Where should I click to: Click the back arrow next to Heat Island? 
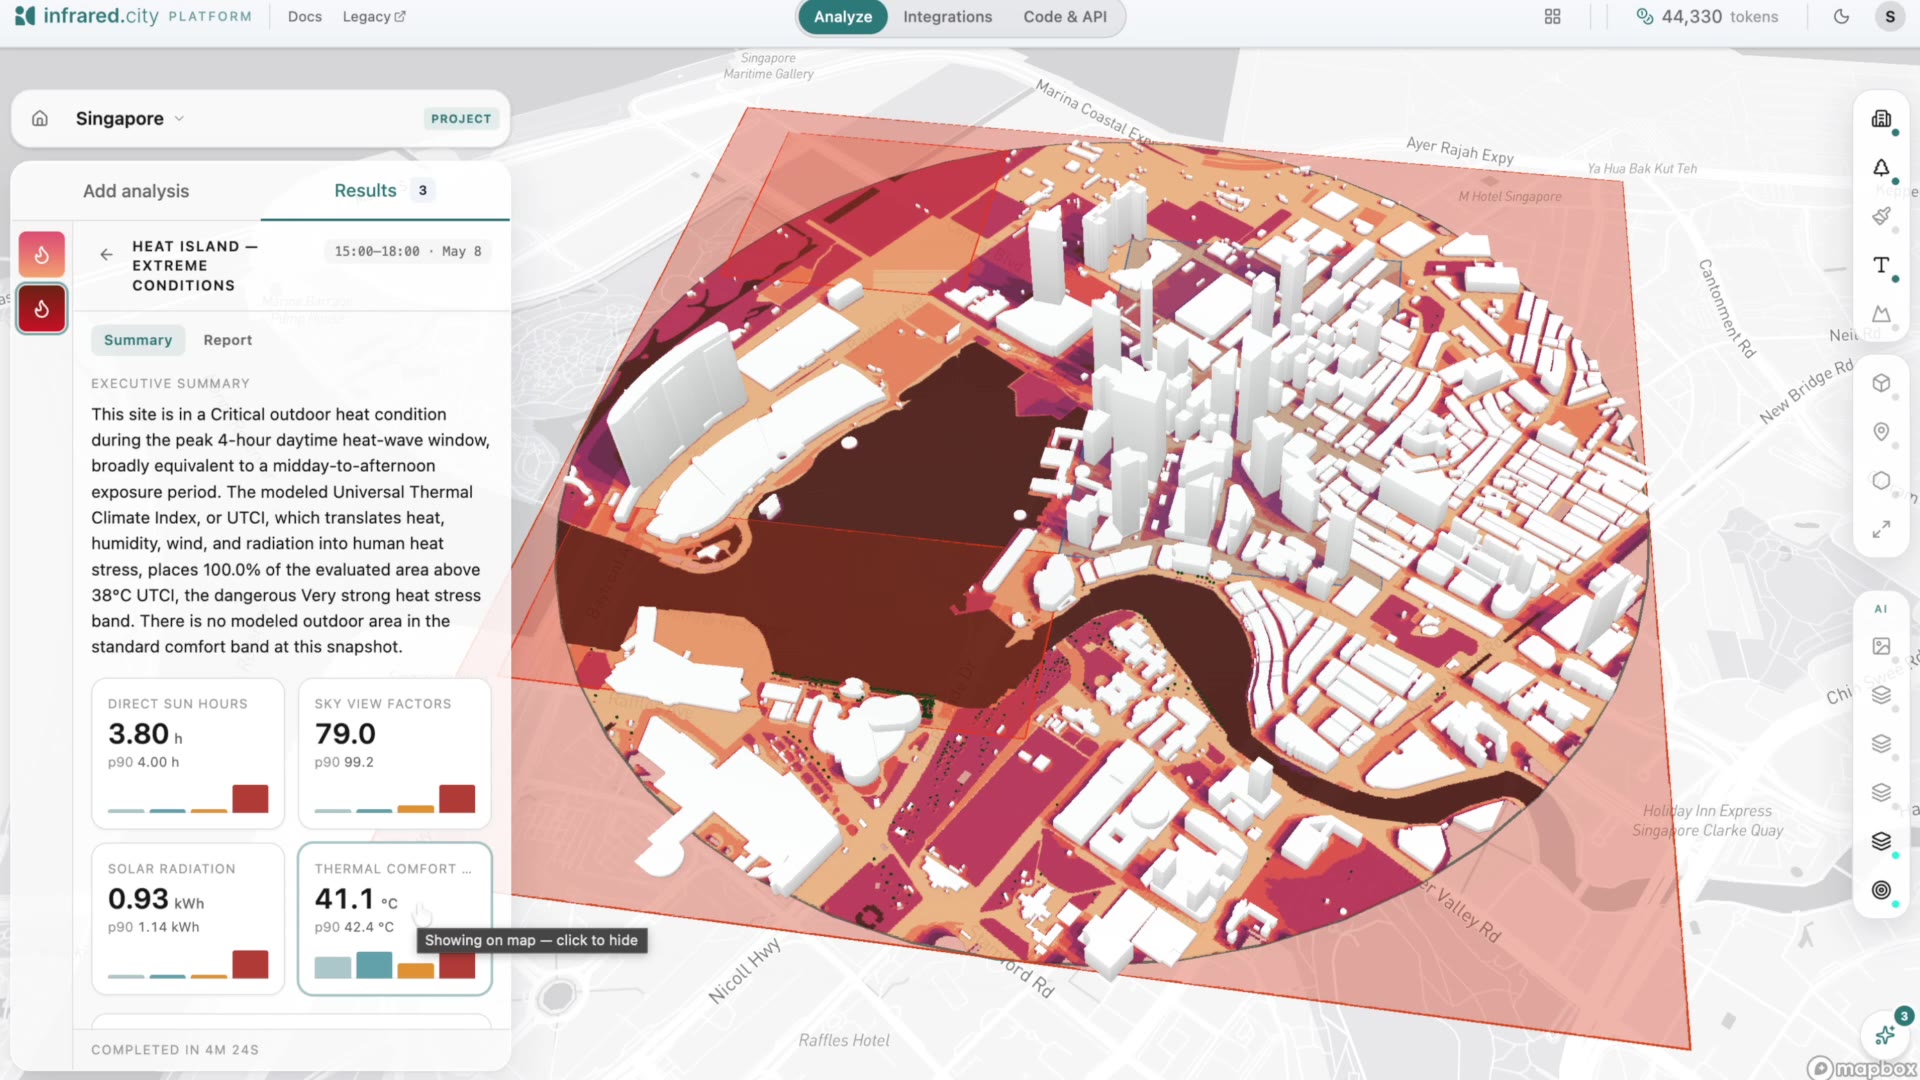(x=106, y=254)
